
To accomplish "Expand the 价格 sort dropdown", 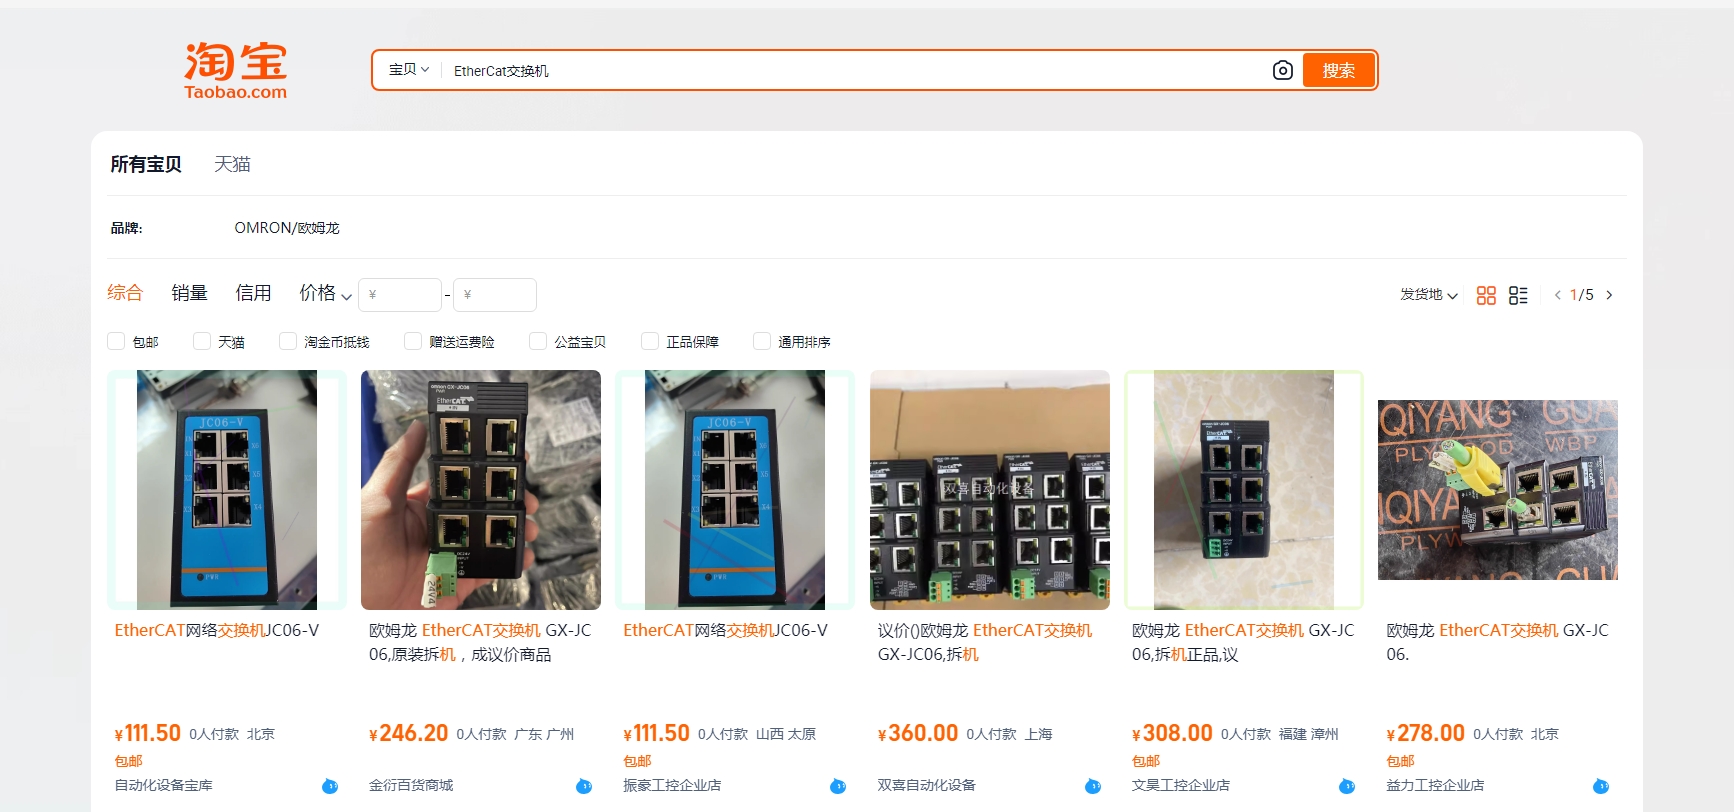I will click(x=325, y=293).
